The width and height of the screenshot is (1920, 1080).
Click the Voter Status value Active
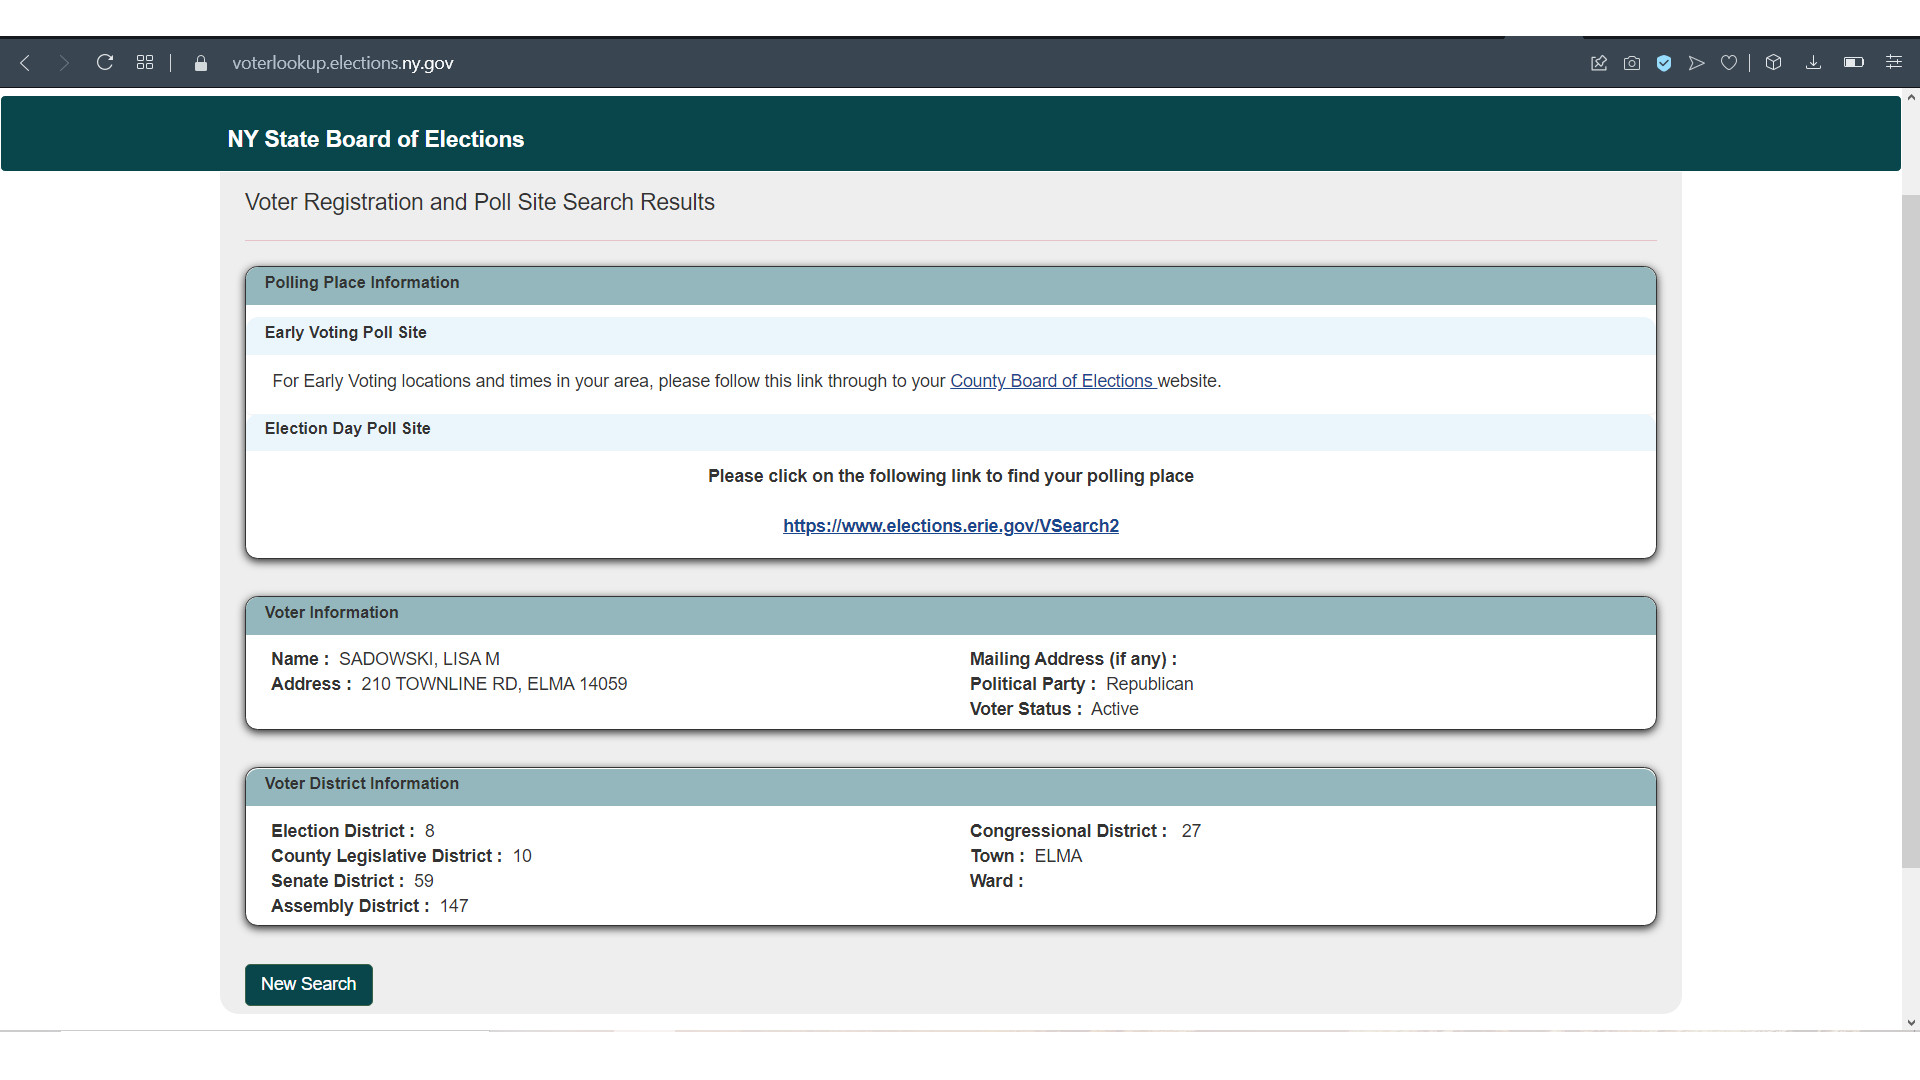pyautogui.click(x=1114, y=709)
